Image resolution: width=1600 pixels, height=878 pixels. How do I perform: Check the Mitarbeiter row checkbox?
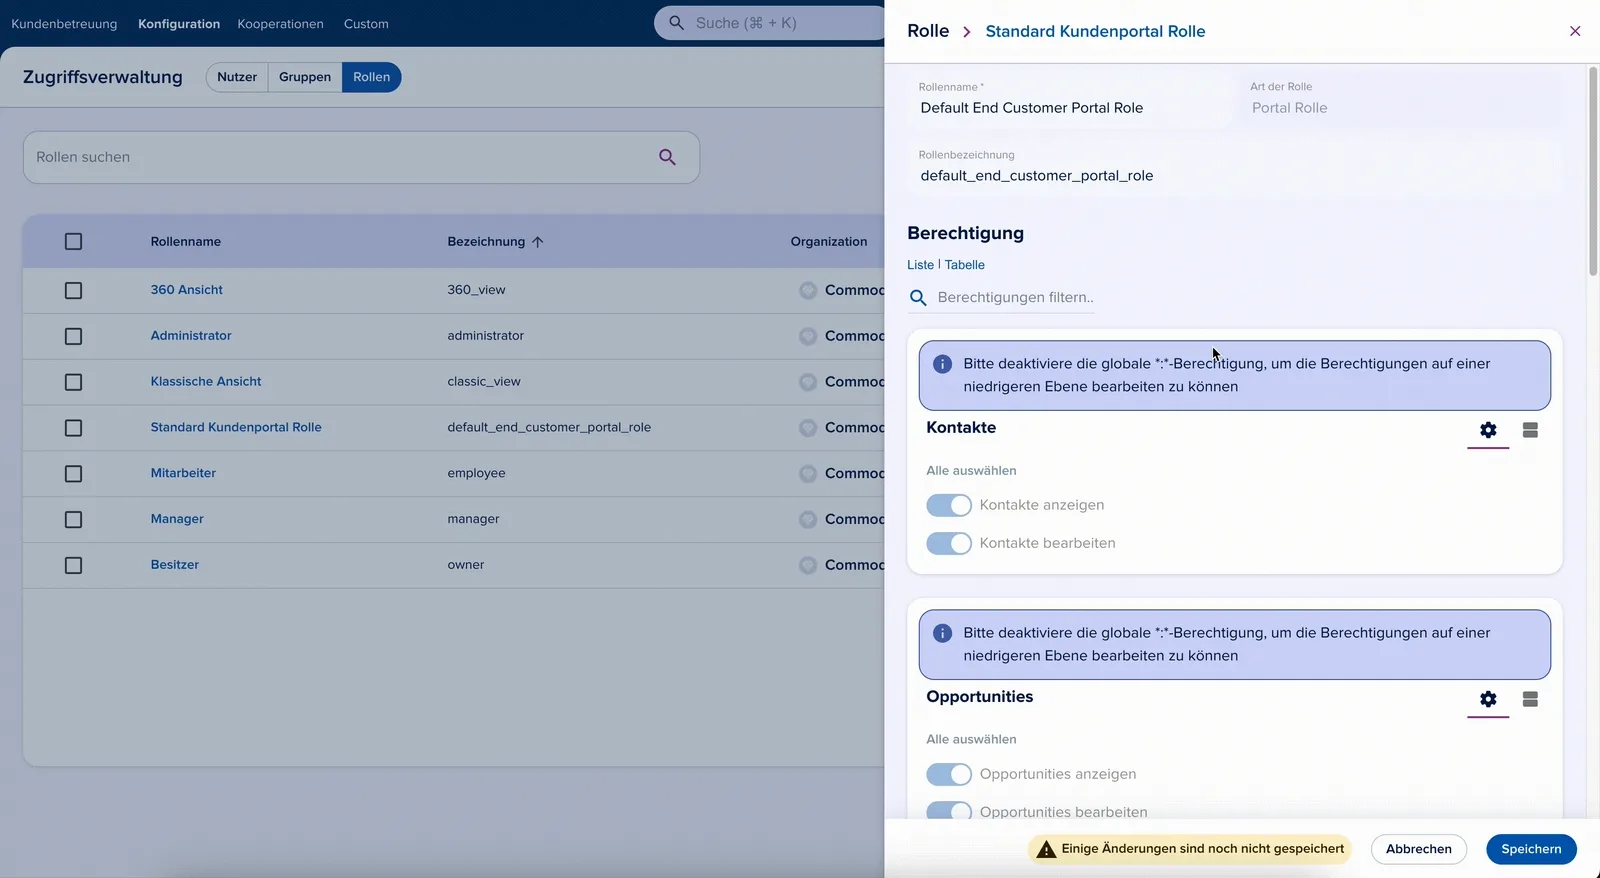pos(73,473)
